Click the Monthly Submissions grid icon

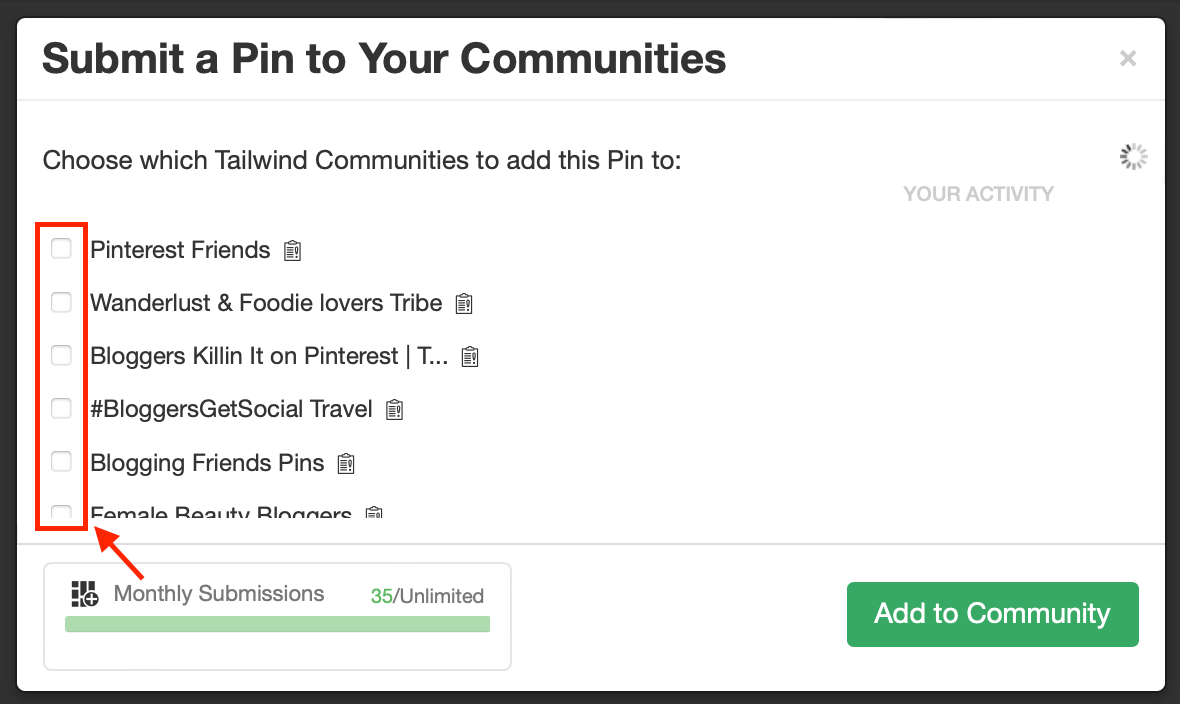coord(85,594)
